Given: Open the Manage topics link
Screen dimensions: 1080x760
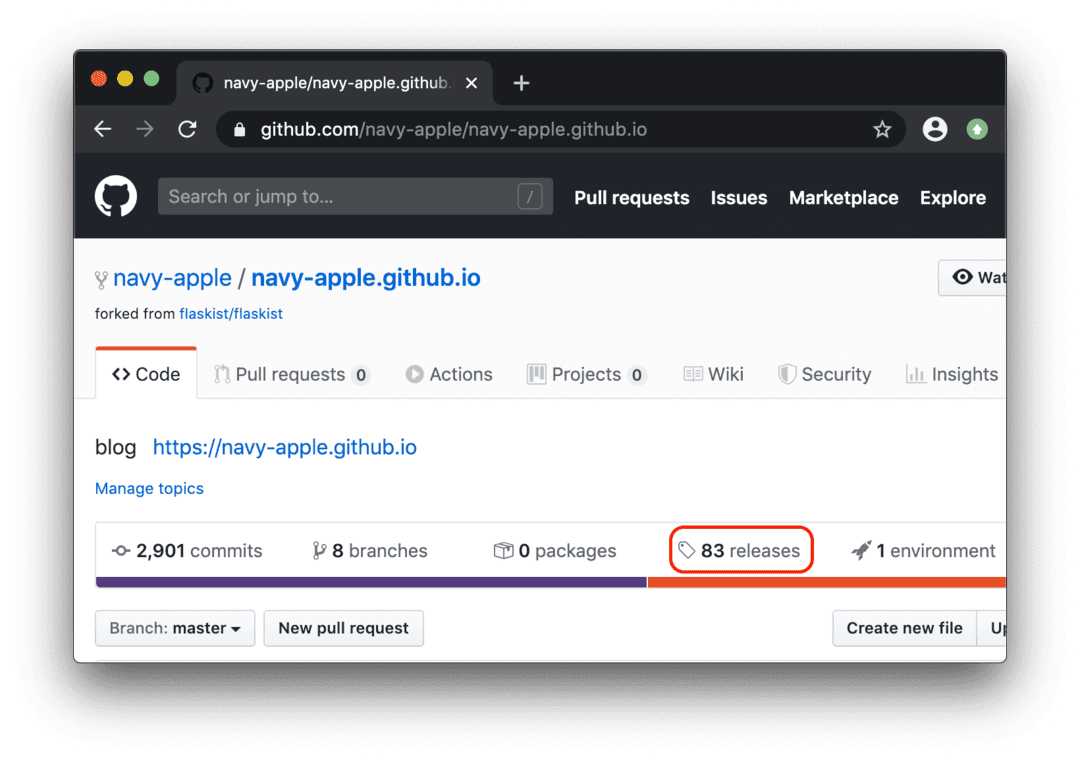Looking at the screenshot, I should tap(149, 488).
